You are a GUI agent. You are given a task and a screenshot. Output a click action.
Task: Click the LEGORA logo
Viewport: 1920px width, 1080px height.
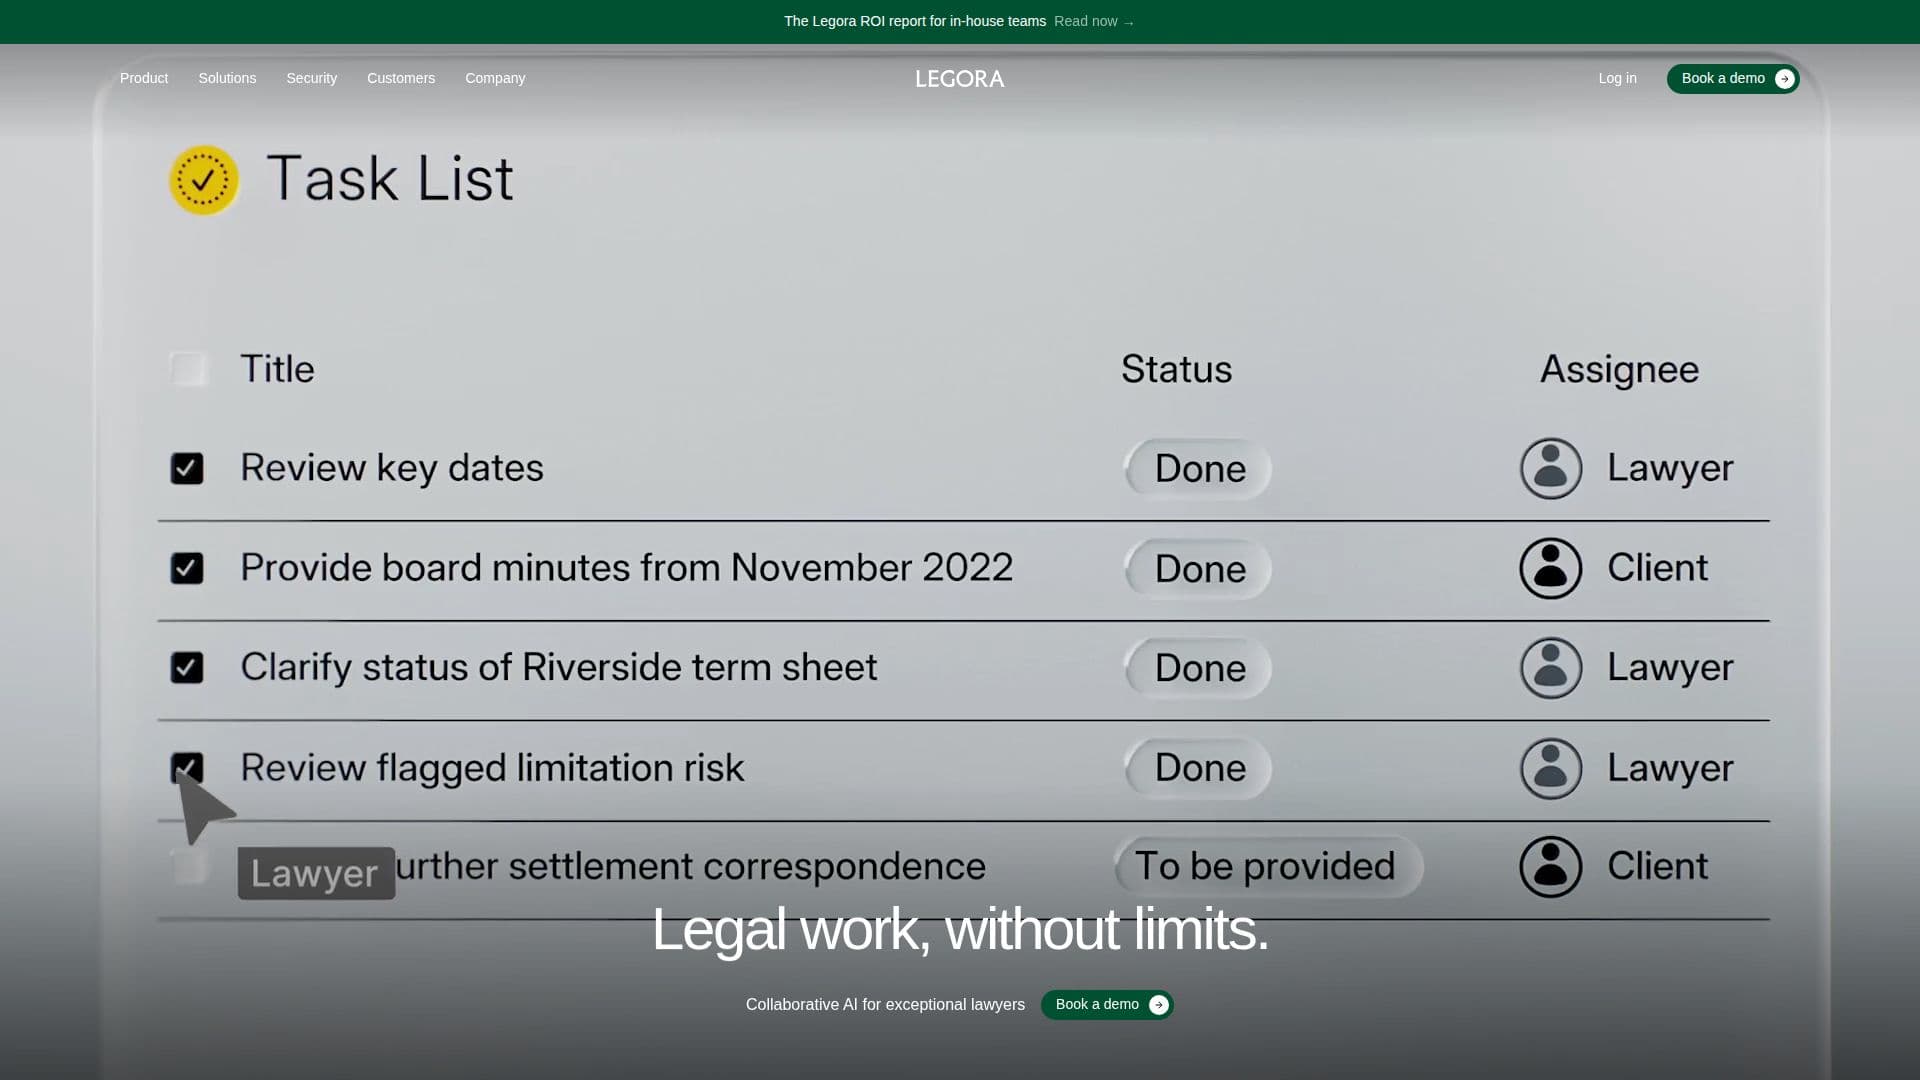[x=960, y=79]
